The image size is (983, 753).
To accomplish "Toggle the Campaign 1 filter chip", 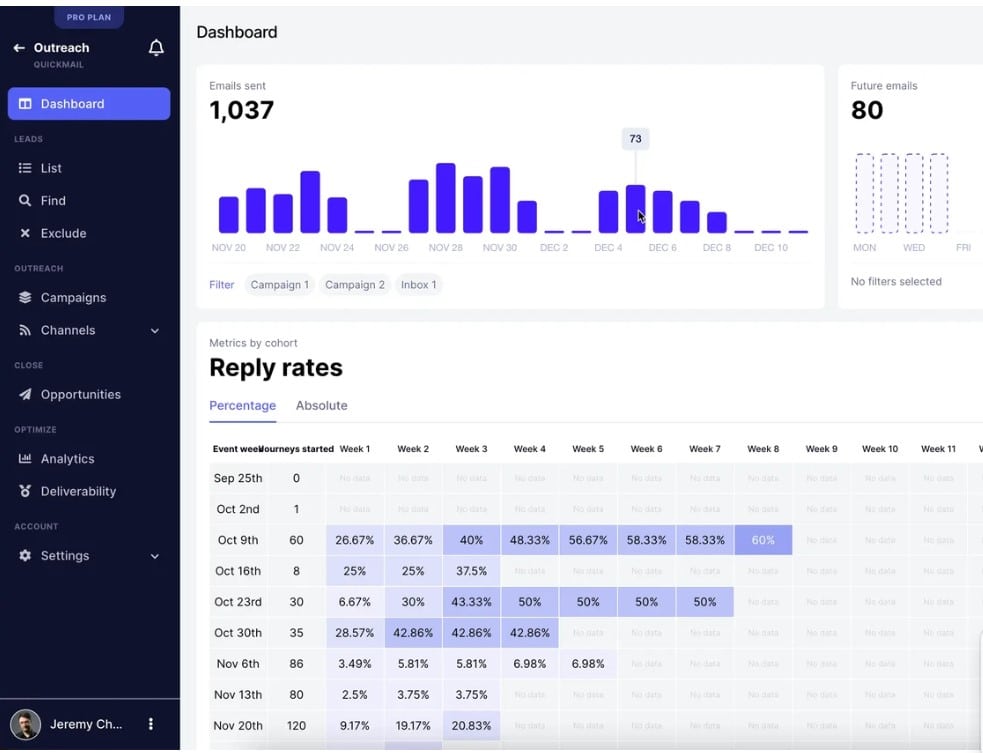I will point(279,284).
